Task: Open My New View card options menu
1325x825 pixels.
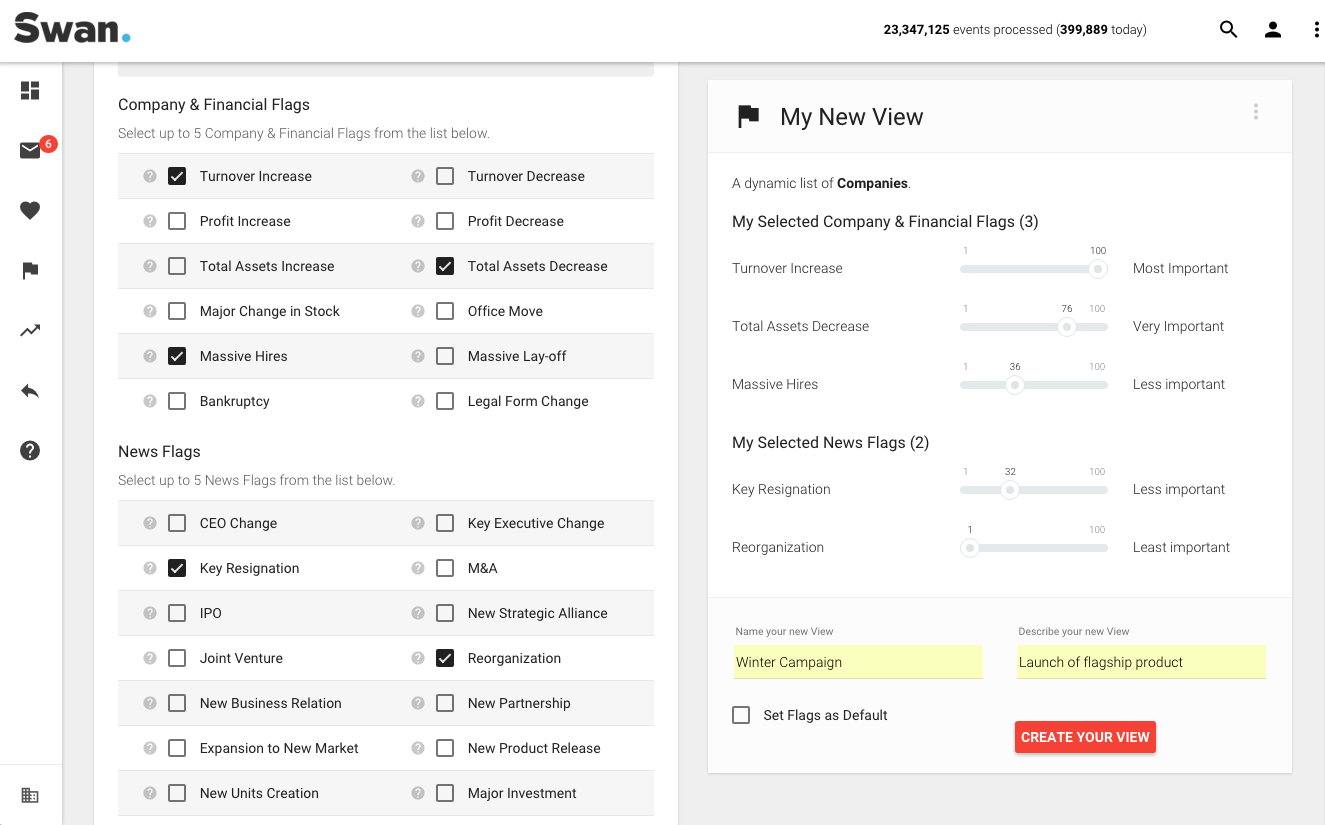Action: tap(1256, 112)
